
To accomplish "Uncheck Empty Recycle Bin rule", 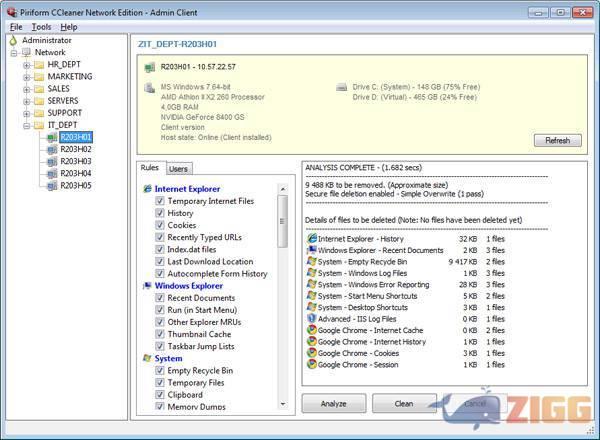I will click(x=160, y=370).
